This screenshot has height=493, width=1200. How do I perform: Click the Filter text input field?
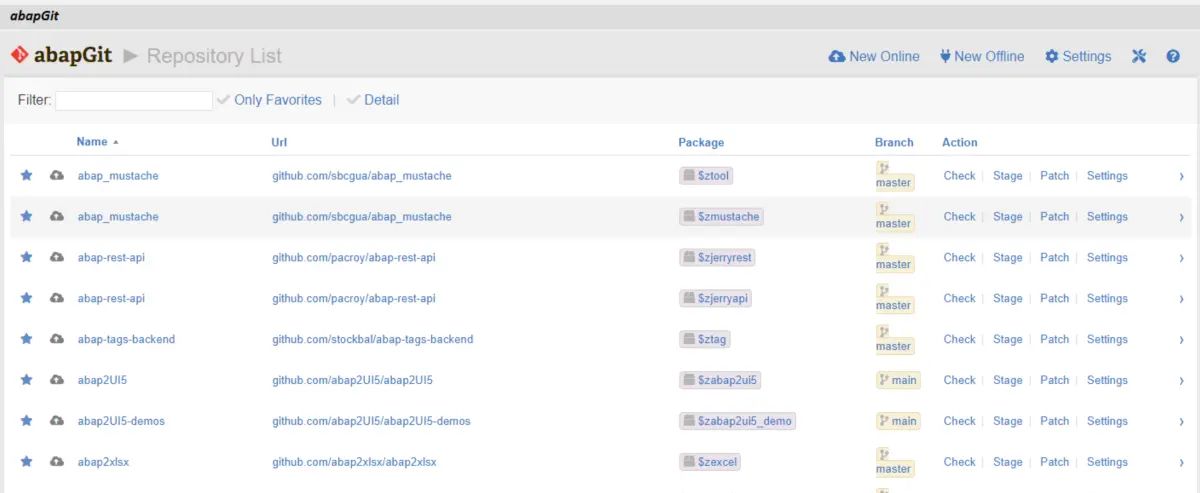pyautogui.click(x=134, y=100)
